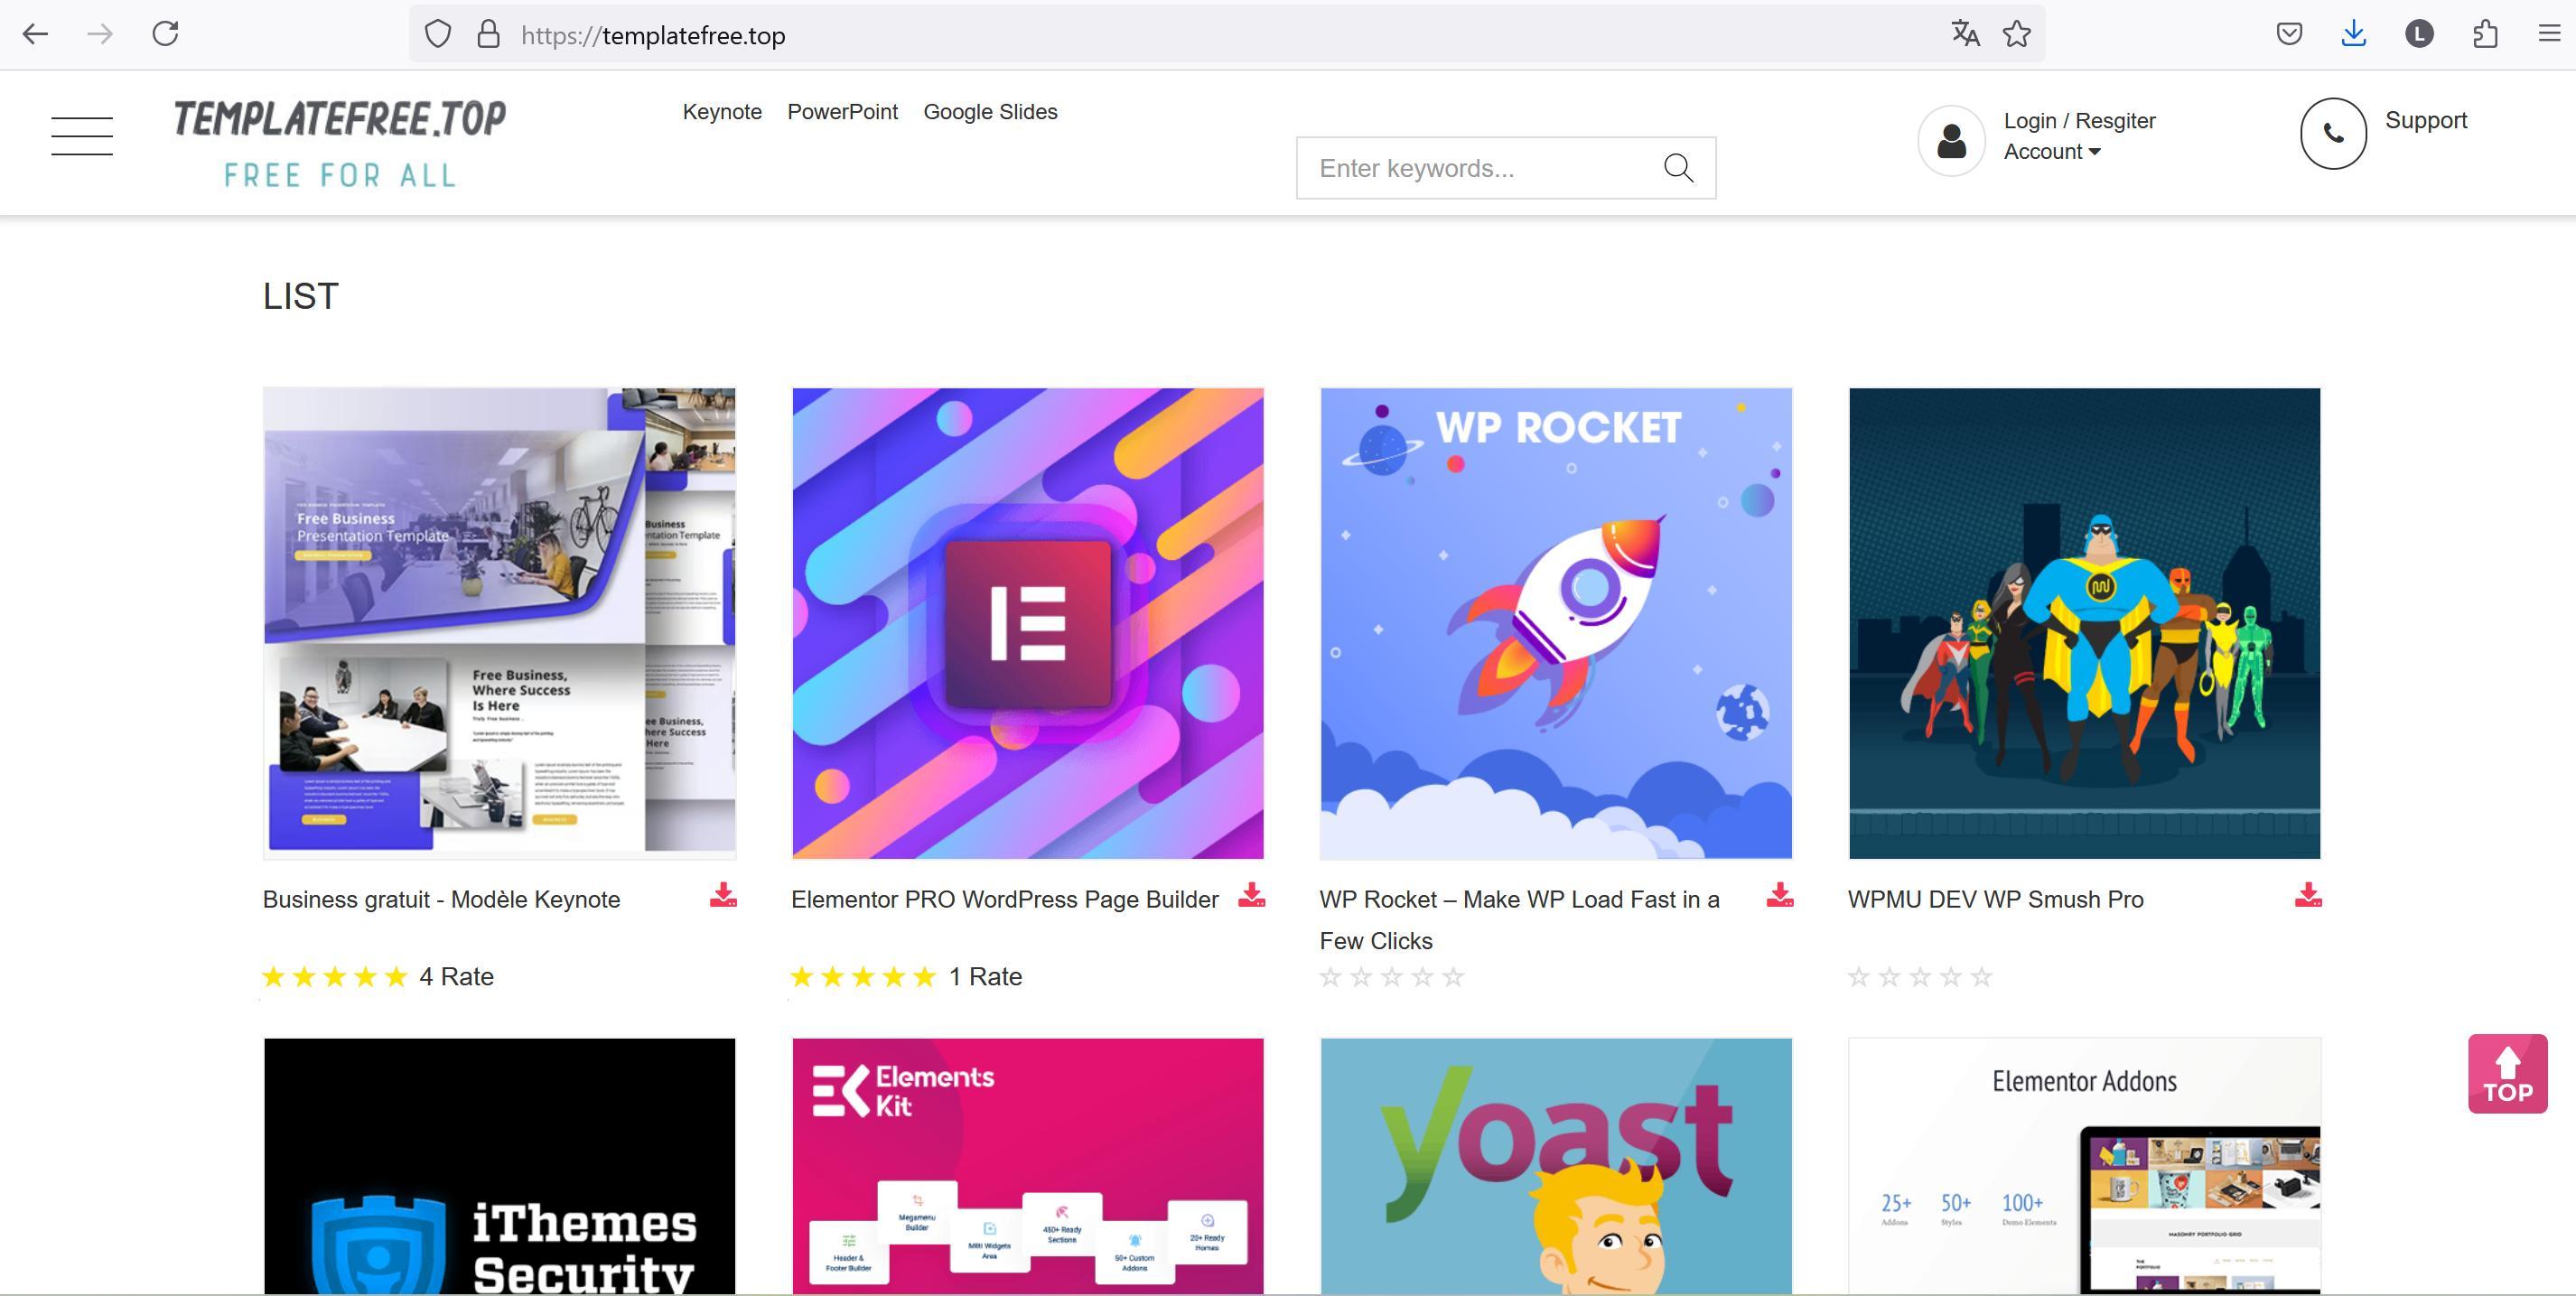
Task: Bookmark page with the star icon
Action: click(x=2016, y=34)
